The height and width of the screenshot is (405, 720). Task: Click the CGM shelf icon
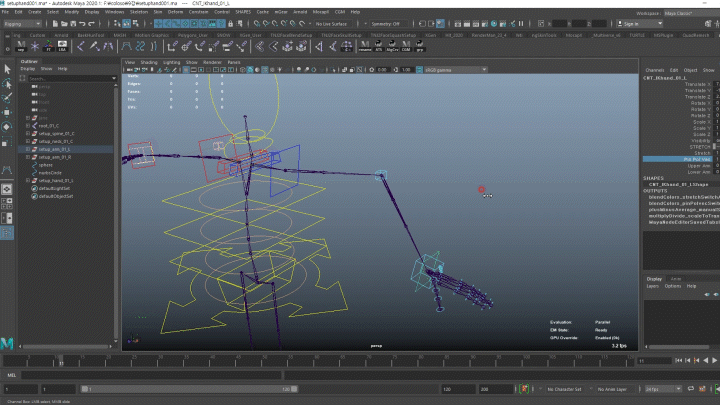point(406,46)
